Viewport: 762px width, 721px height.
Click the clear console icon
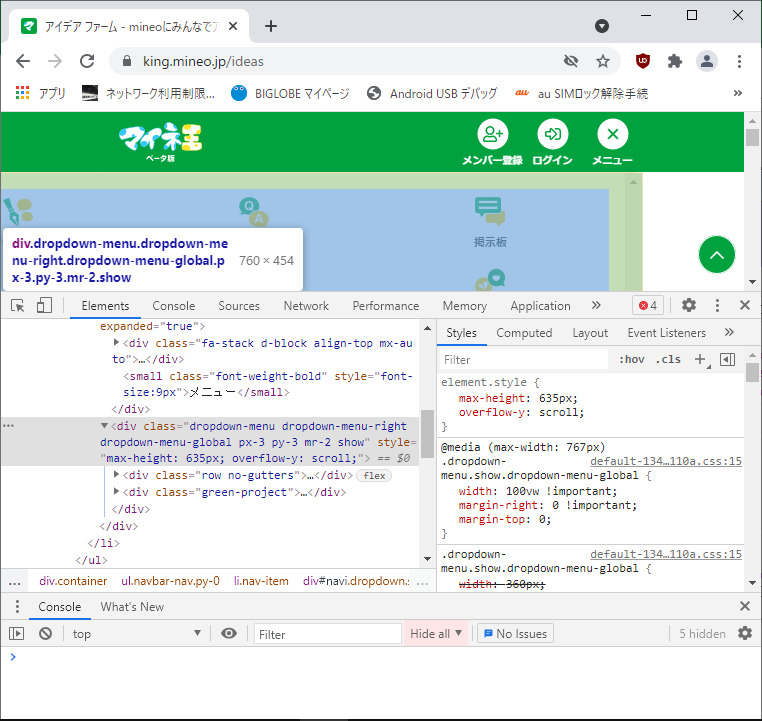[x=45, y=633]
